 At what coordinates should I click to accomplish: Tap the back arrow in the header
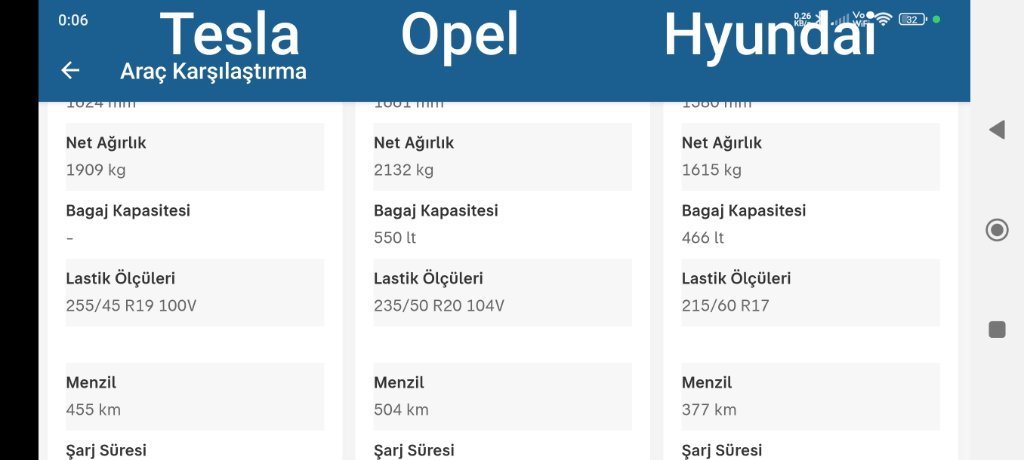70,70
